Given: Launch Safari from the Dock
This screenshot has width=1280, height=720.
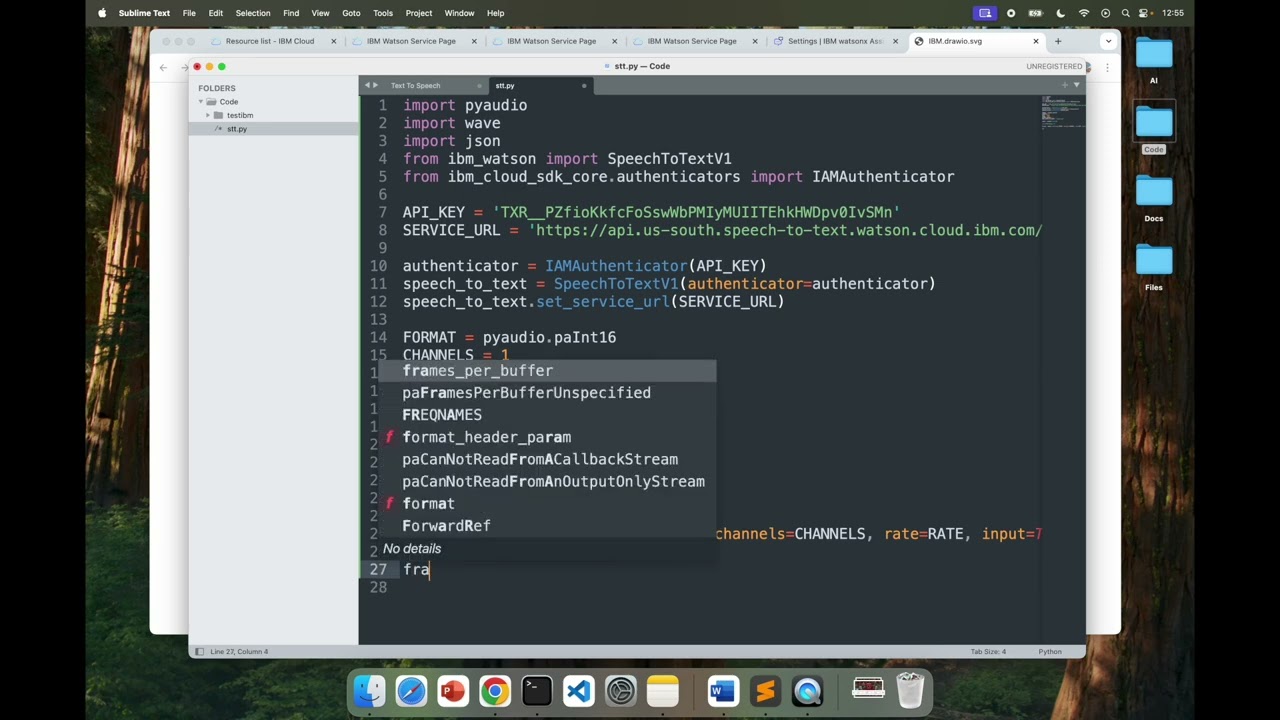Looking at the screenshot, I should point(411,691).
